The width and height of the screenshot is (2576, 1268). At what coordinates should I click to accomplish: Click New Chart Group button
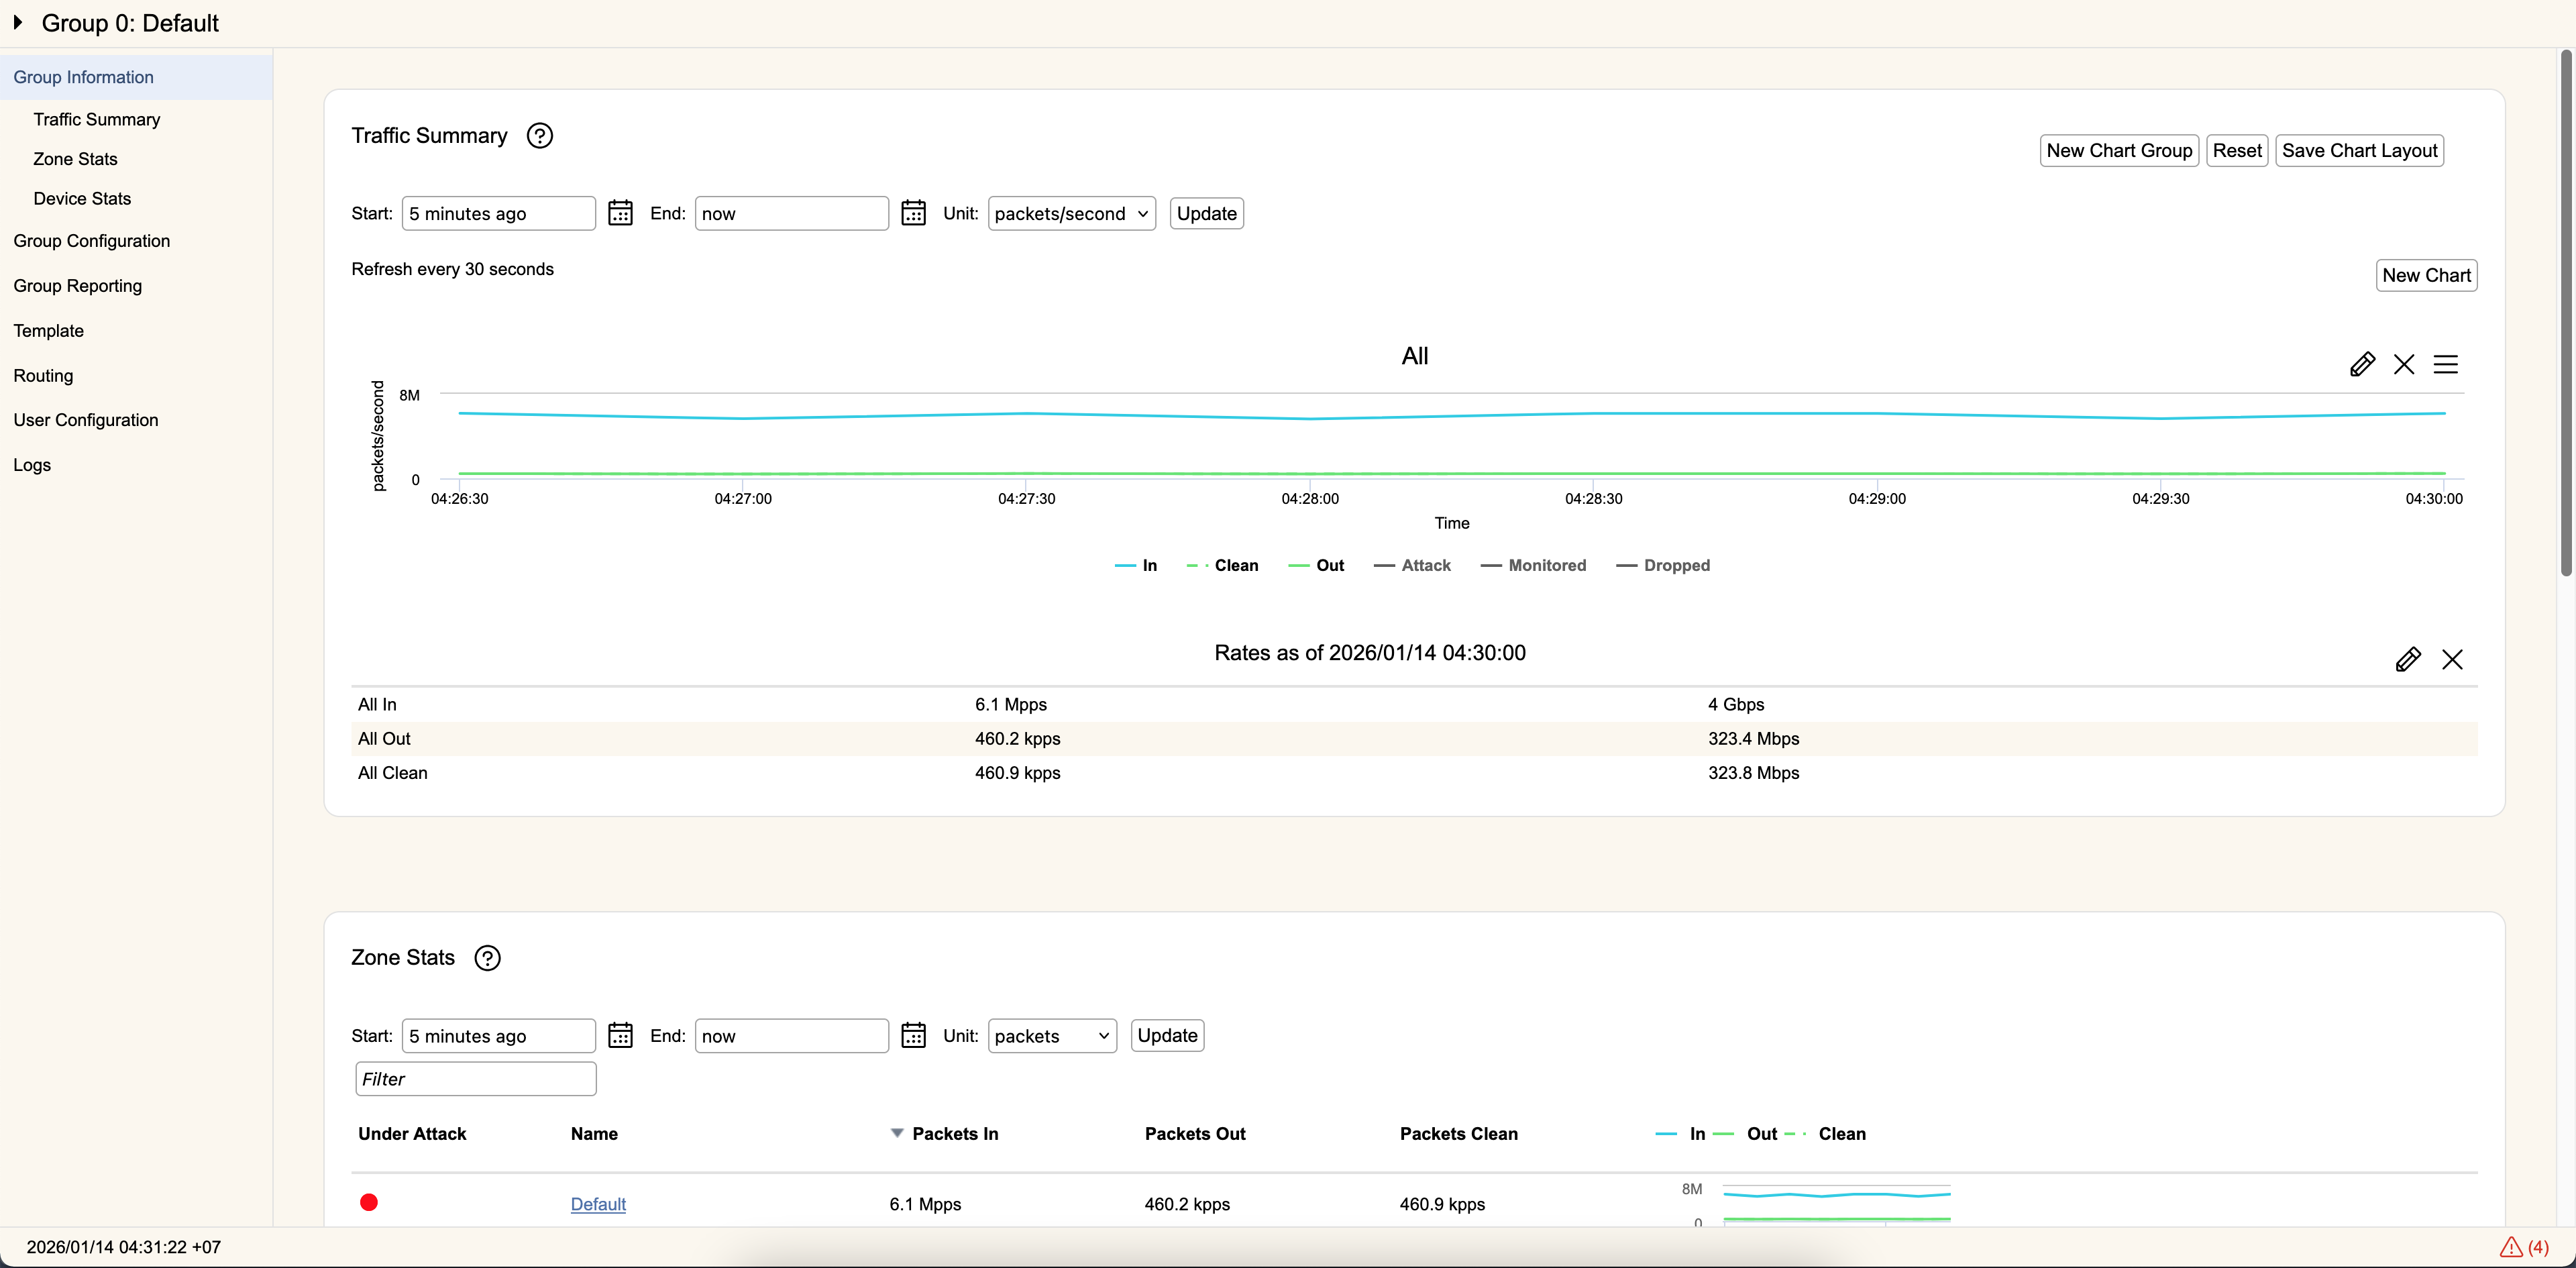point(2119,150)
